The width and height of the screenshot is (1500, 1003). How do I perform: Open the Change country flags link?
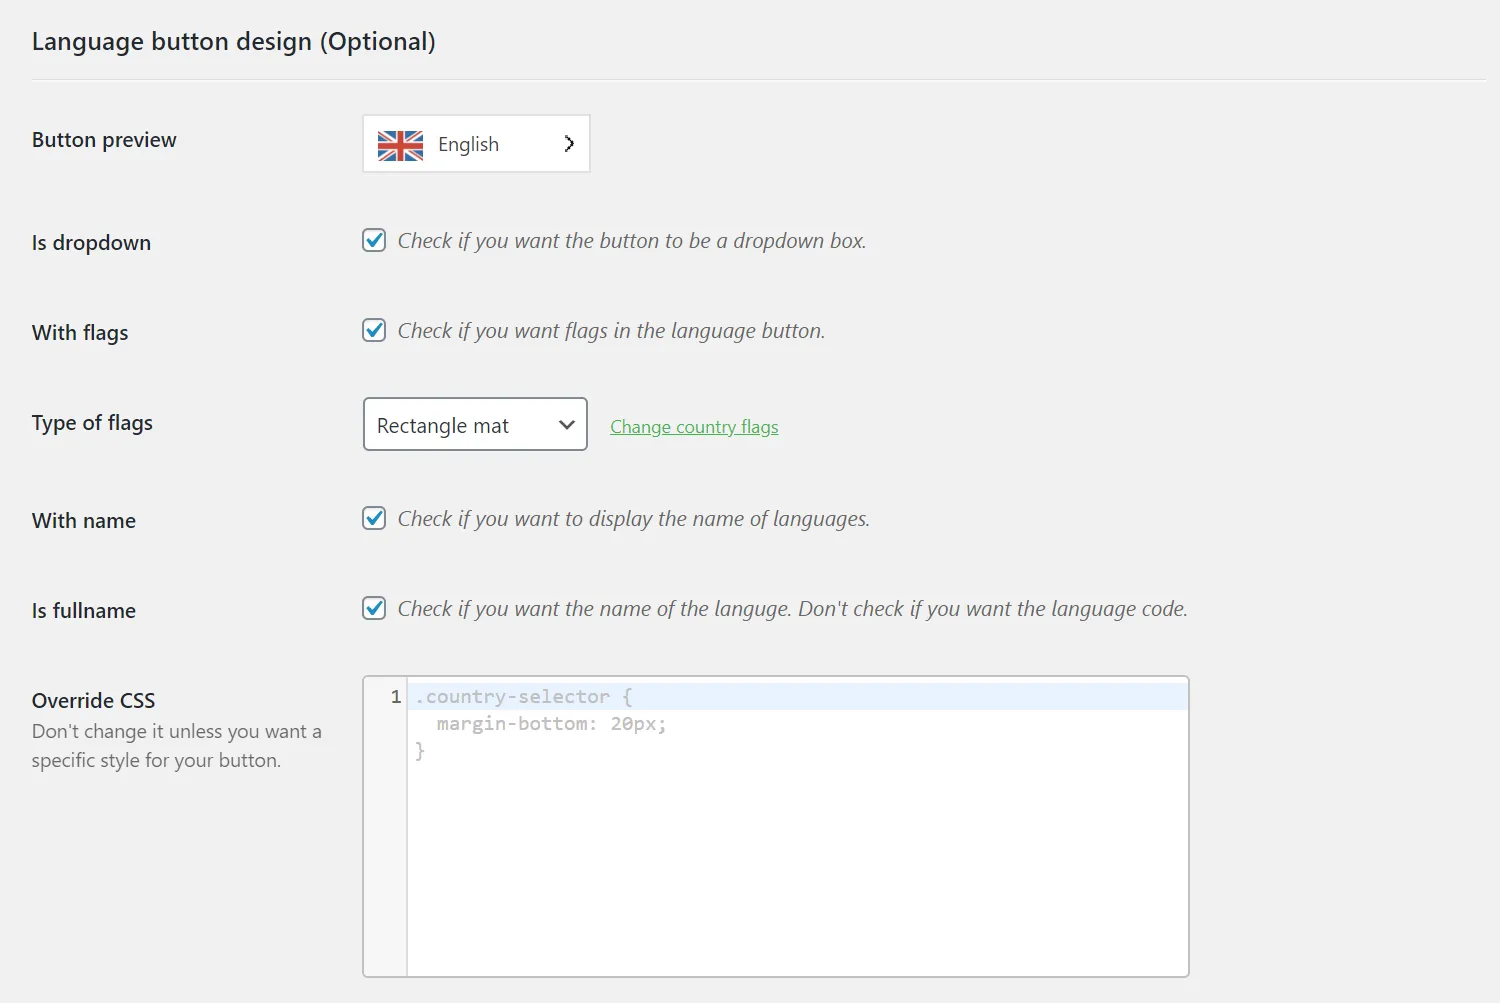(x=693, y=426)
